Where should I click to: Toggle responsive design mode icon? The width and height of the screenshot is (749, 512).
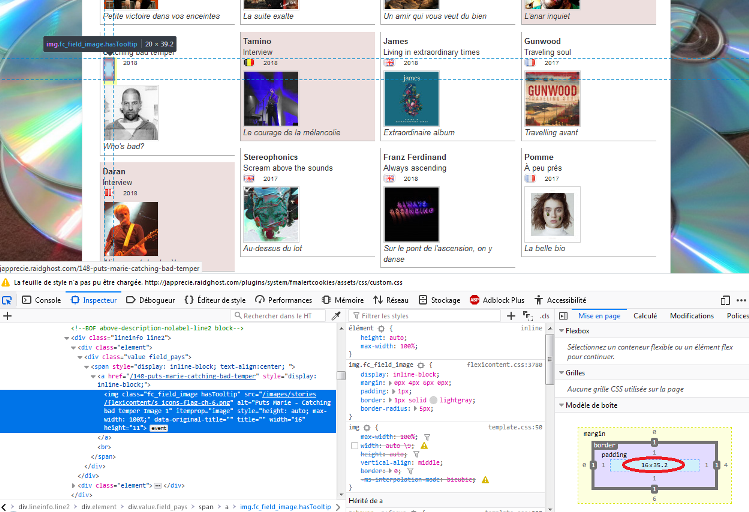tap(725, 300)
